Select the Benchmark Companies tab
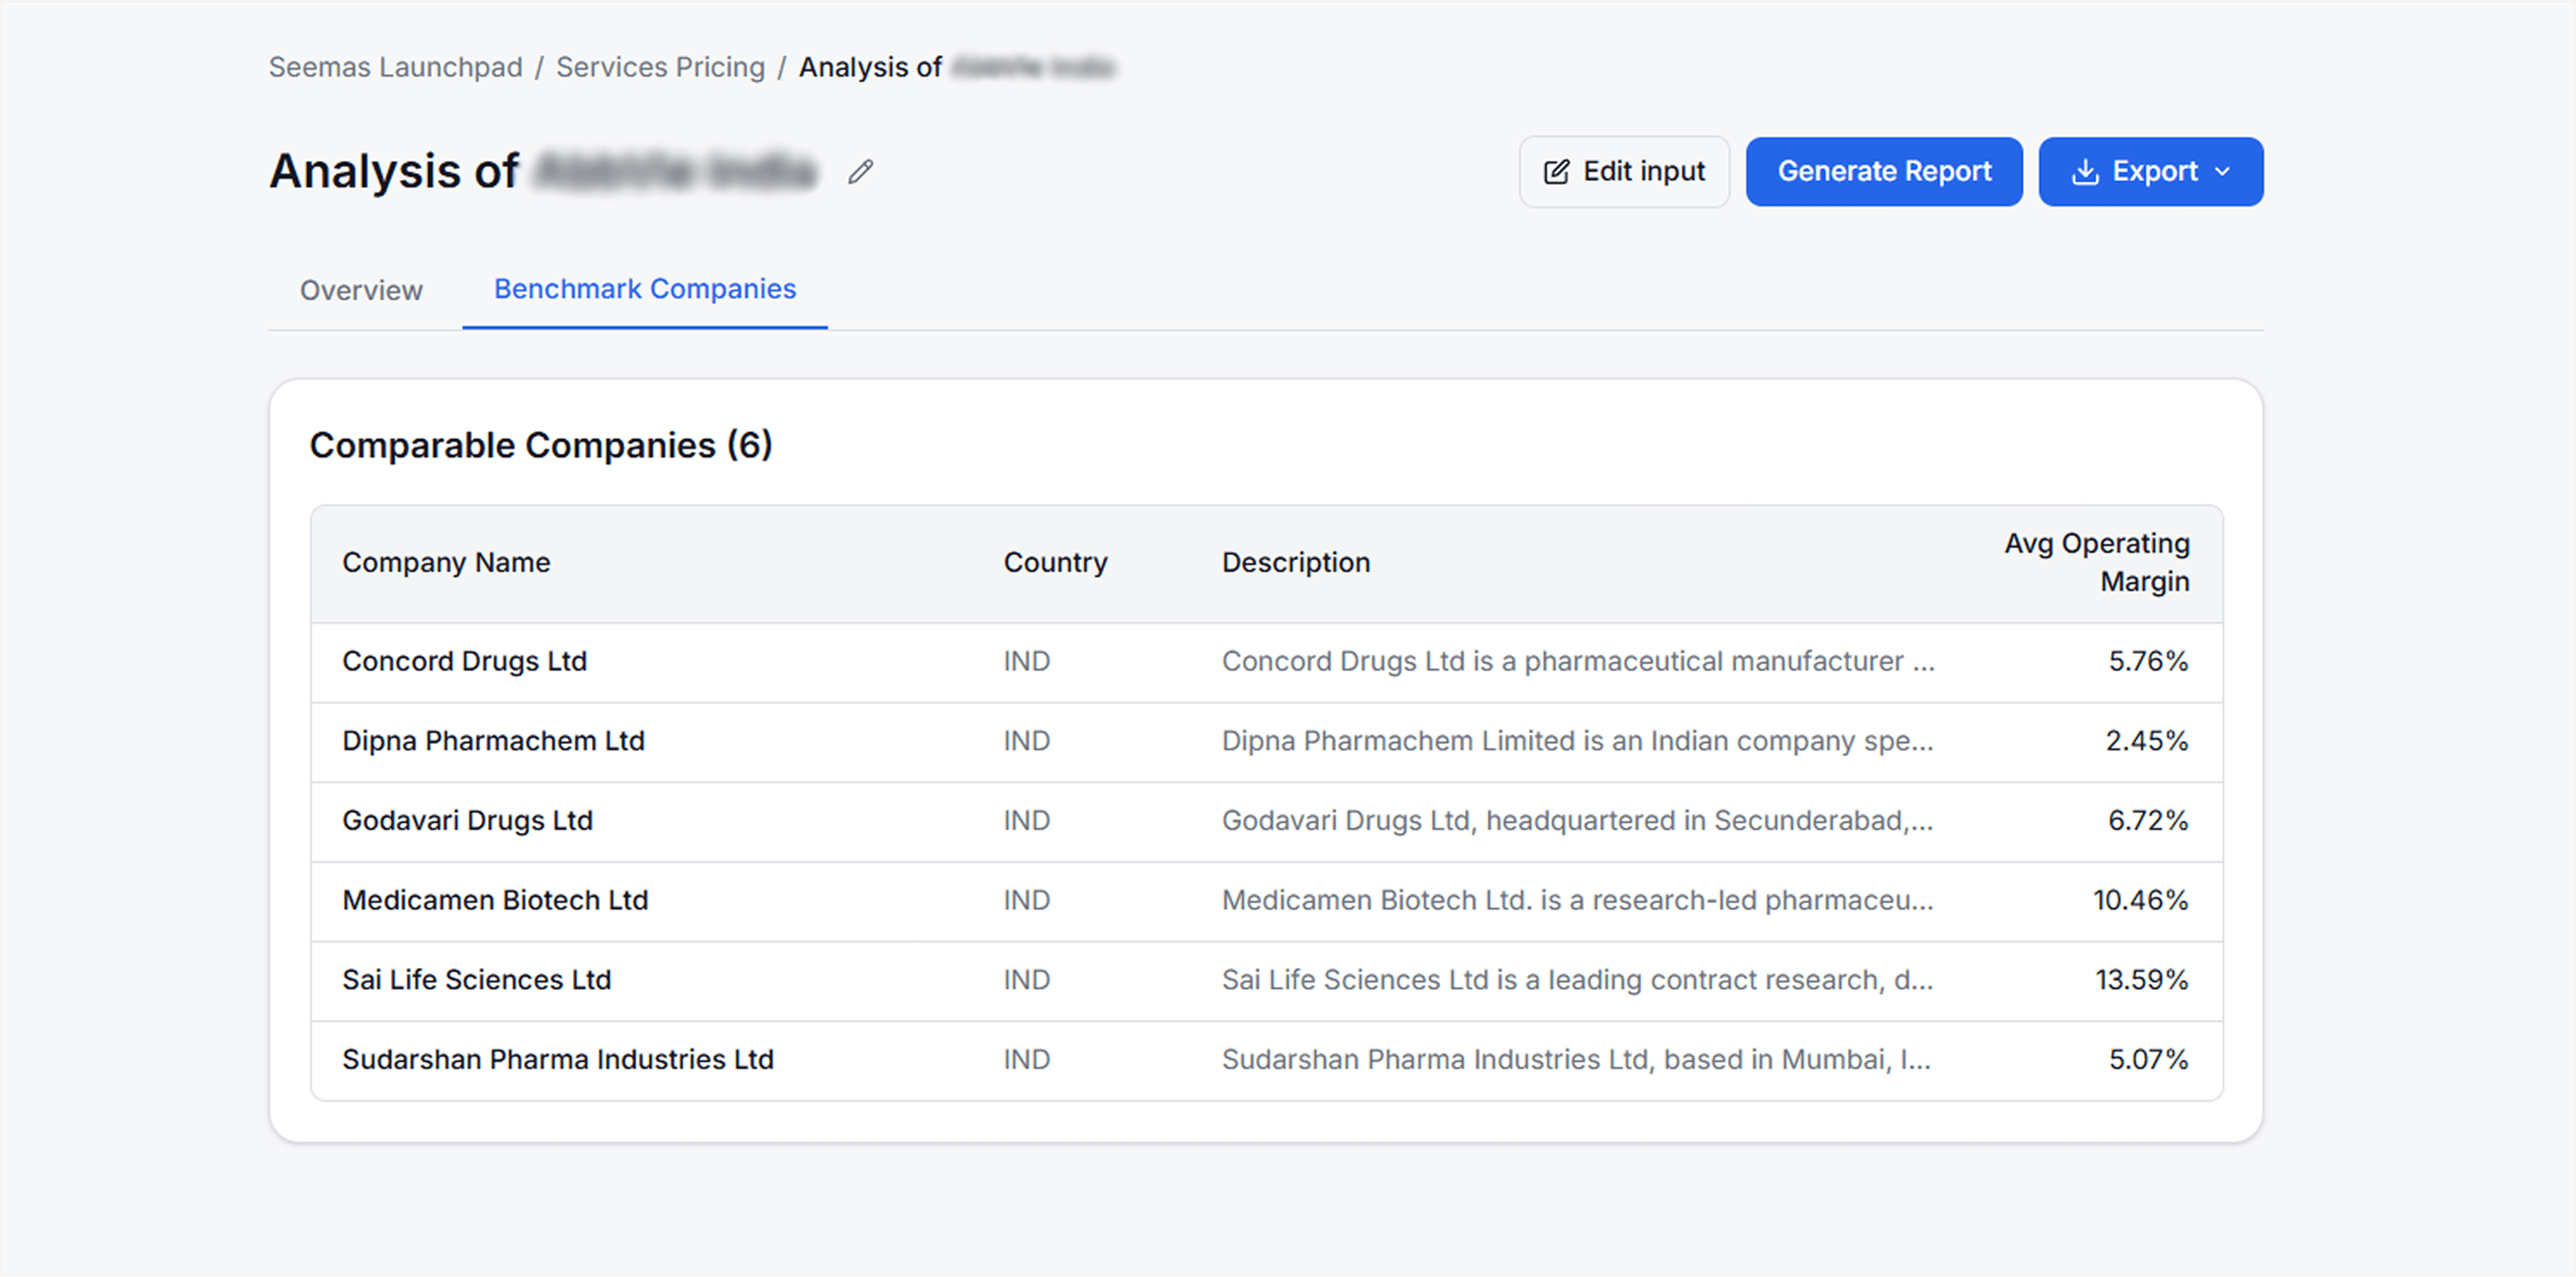2576x1277 pixels. (x=645, y=289)
